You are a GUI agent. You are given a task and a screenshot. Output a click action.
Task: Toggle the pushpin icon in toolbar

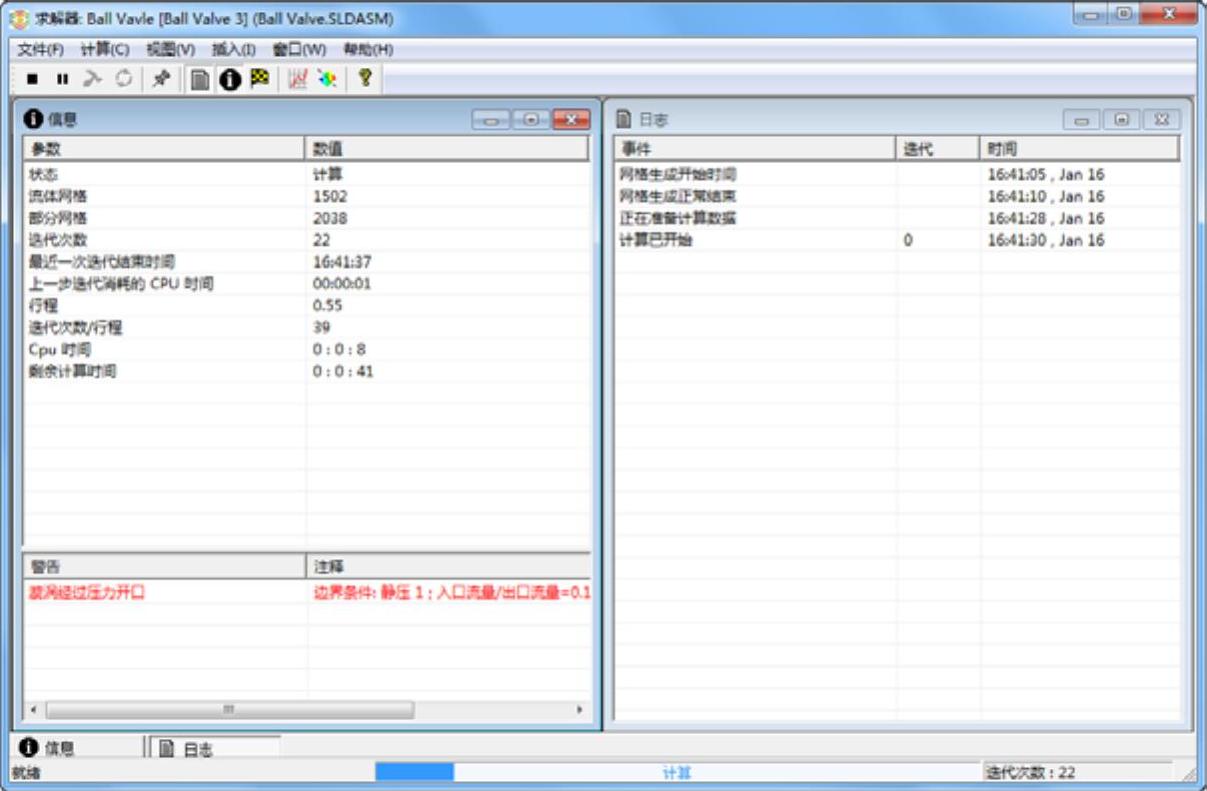tap(160, 79)
